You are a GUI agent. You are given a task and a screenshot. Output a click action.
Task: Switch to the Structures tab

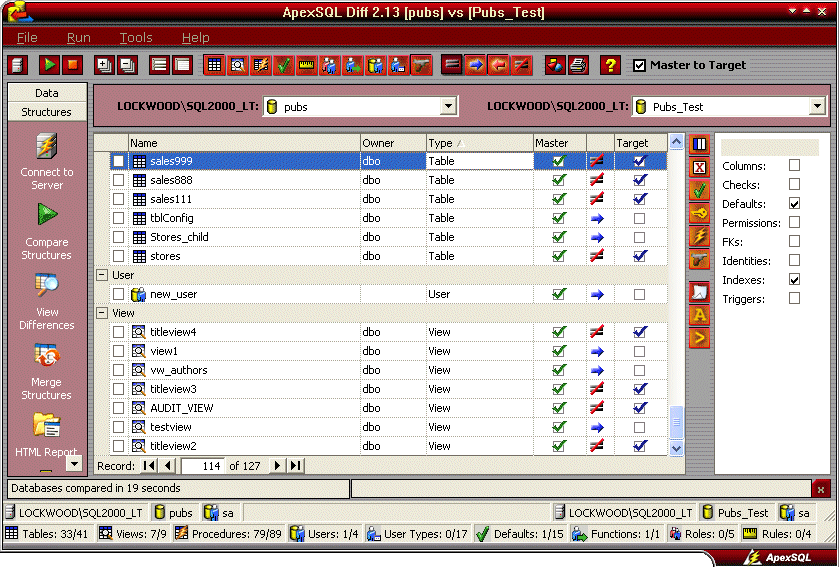click(x=47, y=112)
